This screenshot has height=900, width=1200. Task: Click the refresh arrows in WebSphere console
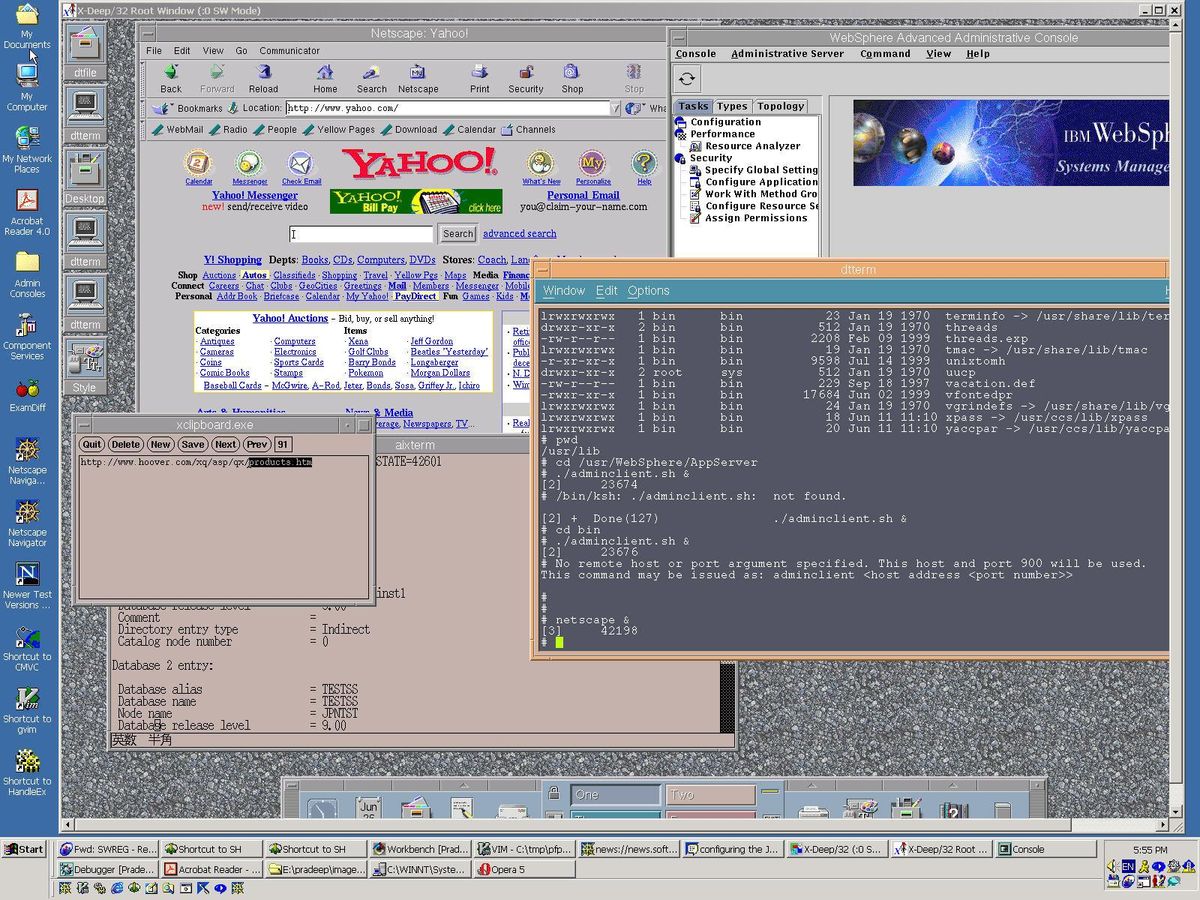686,77
